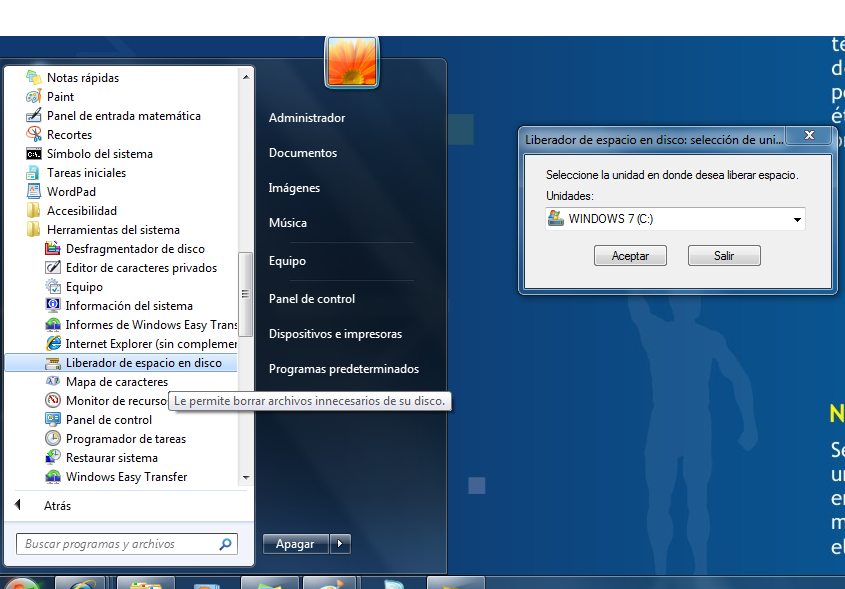Open Dispositivos e impresoras
This screenshot has height=589, width=845.
point(335,334)
